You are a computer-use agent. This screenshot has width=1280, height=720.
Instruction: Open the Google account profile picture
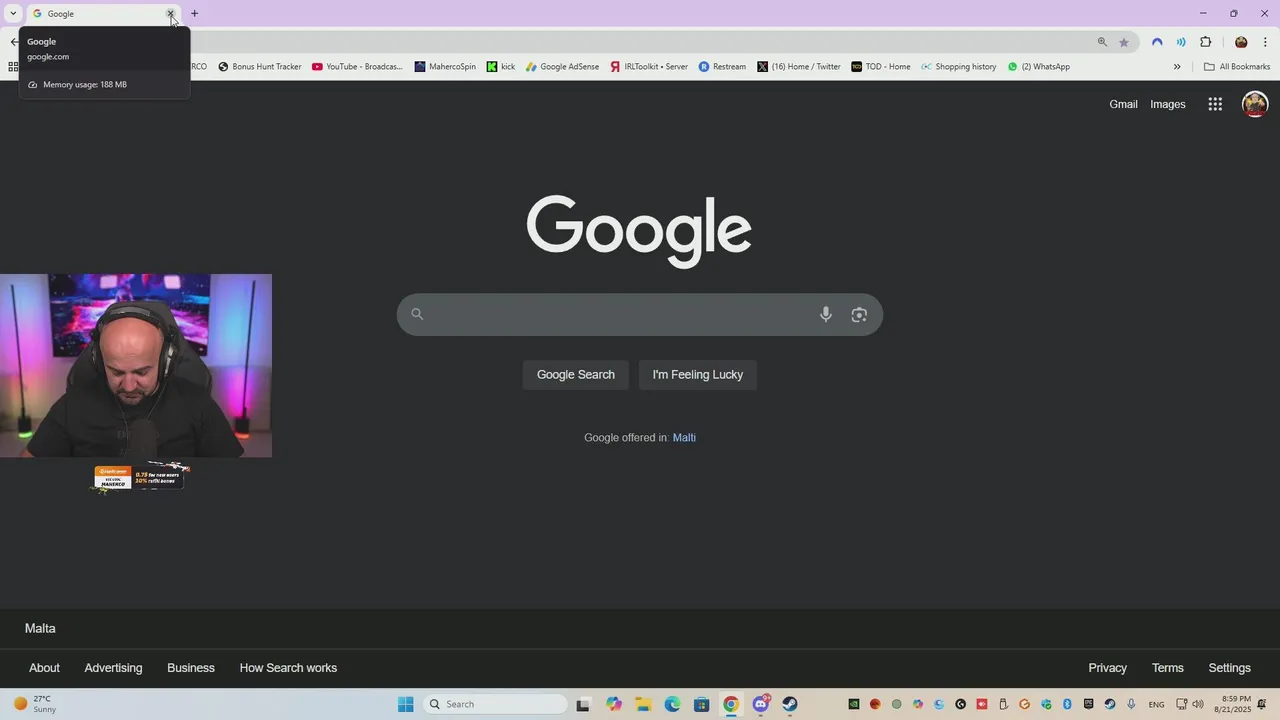click(1254, 104)
